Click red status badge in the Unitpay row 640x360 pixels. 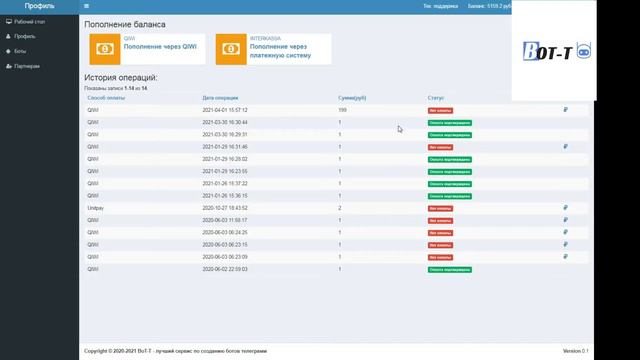tap(440, 209)
